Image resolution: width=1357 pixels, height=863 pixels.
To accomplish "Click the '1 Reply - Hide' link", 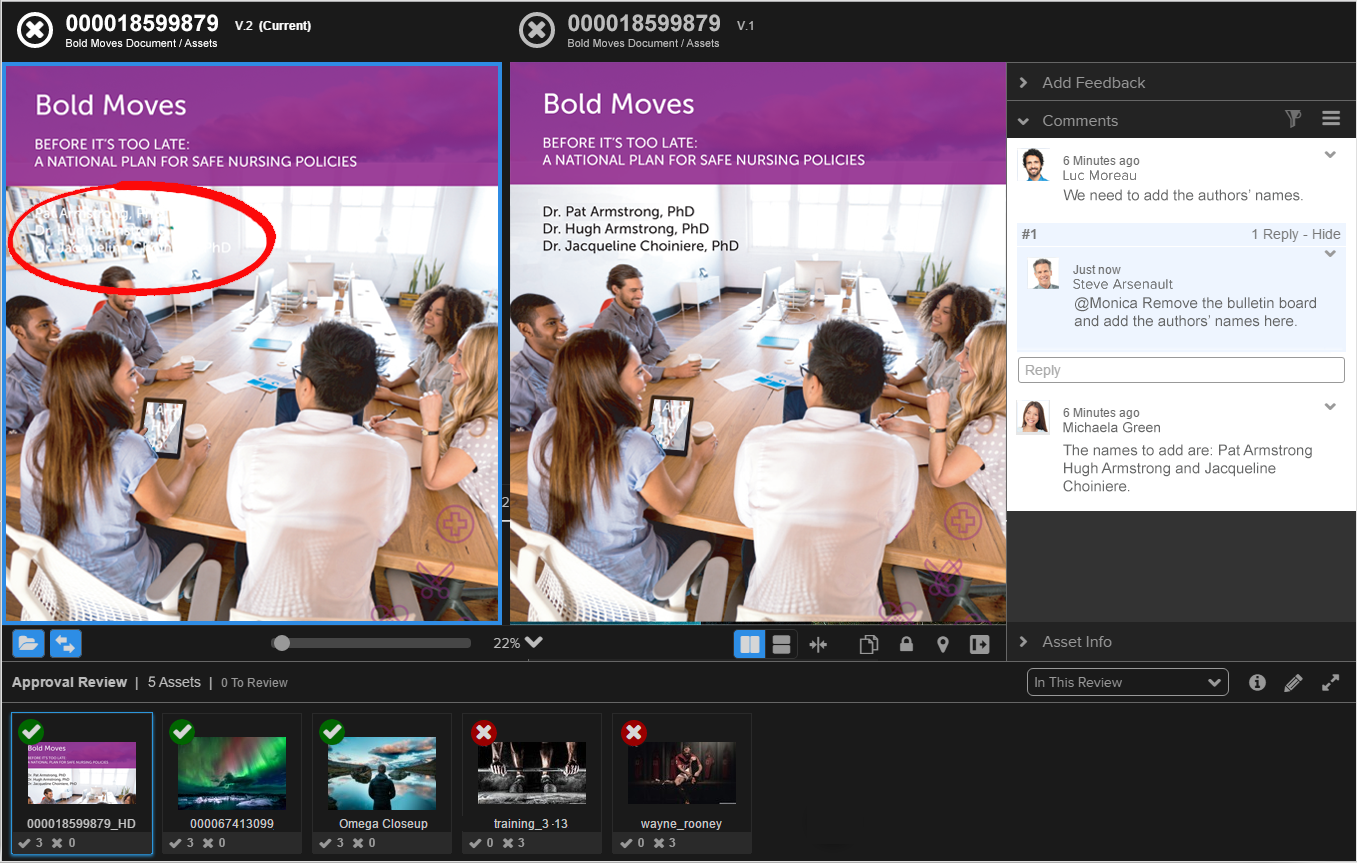I will click(x=1295, y=234).
